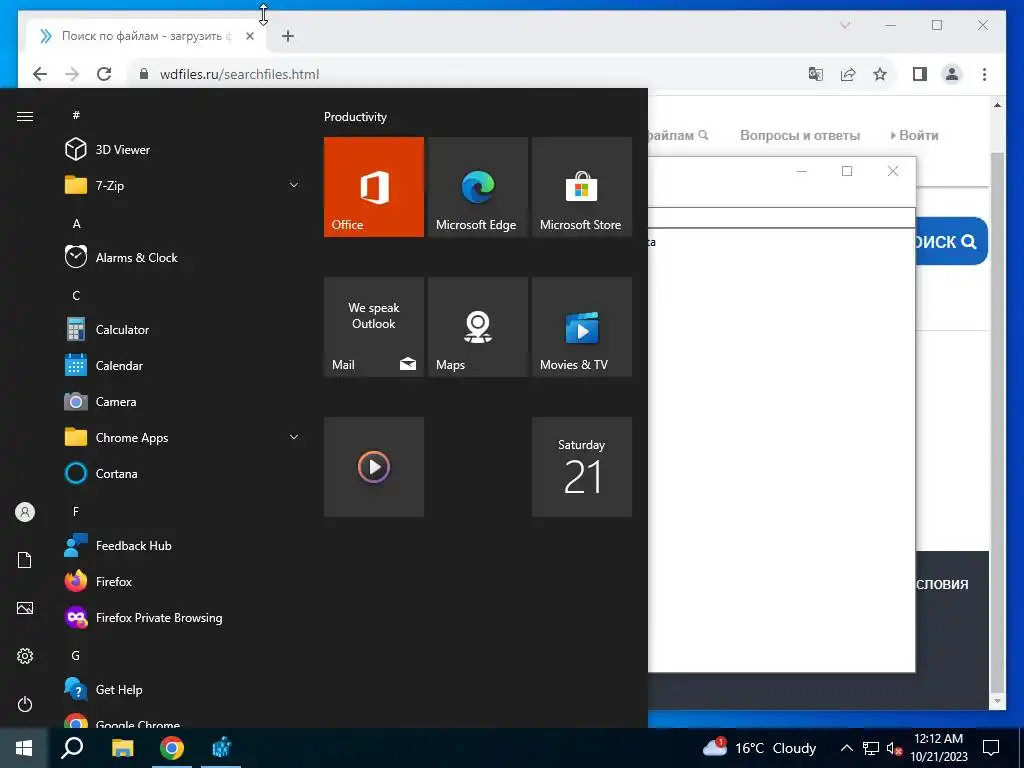Bookmark this page with the star icon
Screen dimensions: 1024x768
880,74
